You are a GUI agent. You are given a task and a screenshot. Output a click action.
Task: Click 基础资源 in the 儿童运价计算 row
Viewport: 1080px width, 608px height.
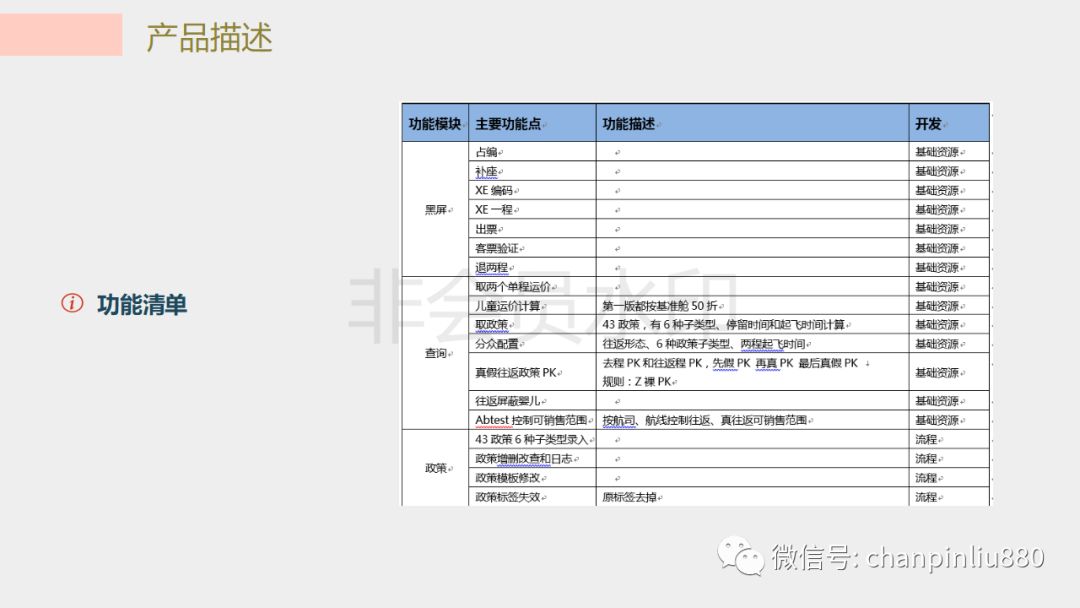coord(937,306)
